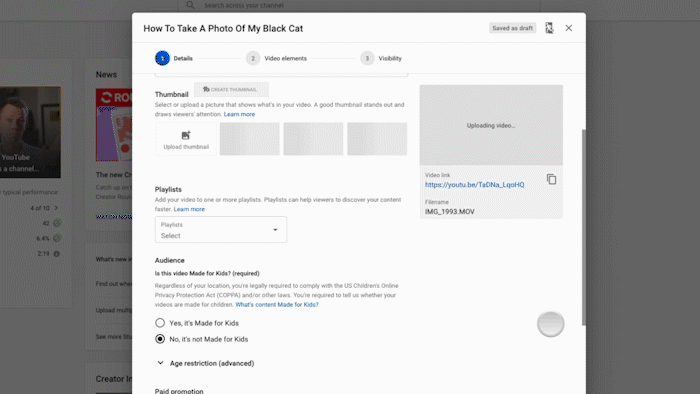
Task: Go to the Video elements step
Action: pos(276,58)
